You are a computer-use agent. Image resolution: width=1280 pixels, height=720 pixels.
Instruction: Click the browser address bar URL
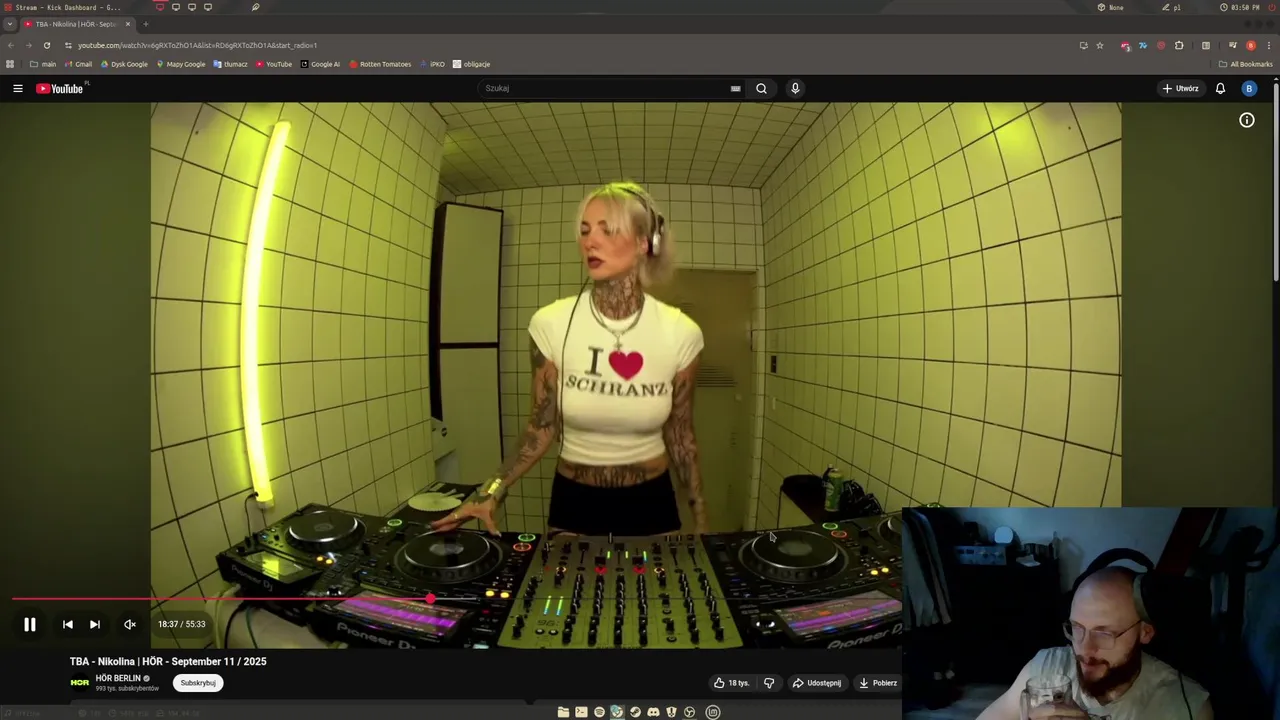pyautogui.click(x=197, y=45)
